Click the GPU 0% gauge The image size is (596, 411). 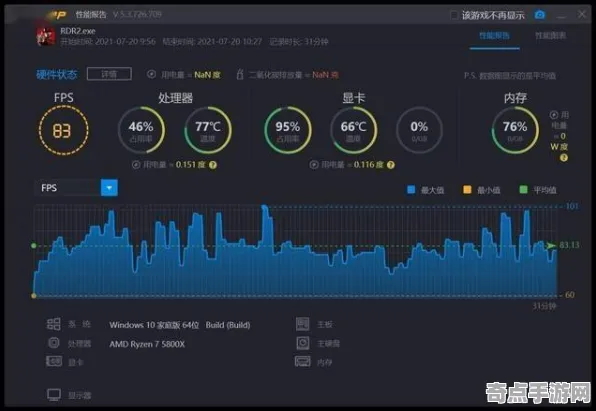coord(419,130)
